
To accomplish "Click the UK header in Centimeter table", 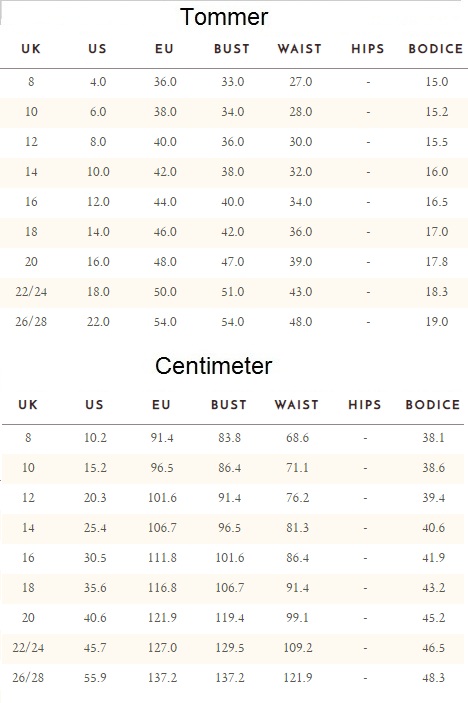I will [x=28, y=404].
